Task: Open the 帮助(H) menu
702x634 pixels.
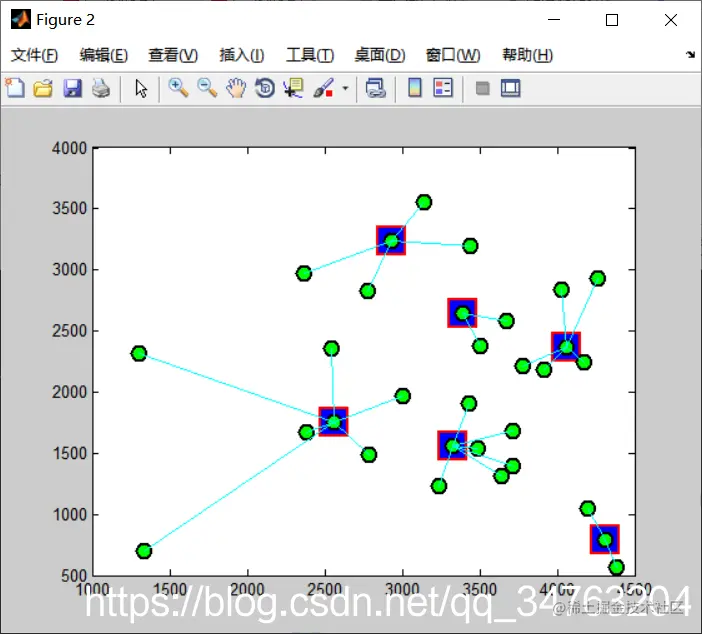Action: [x=527, y=55]
